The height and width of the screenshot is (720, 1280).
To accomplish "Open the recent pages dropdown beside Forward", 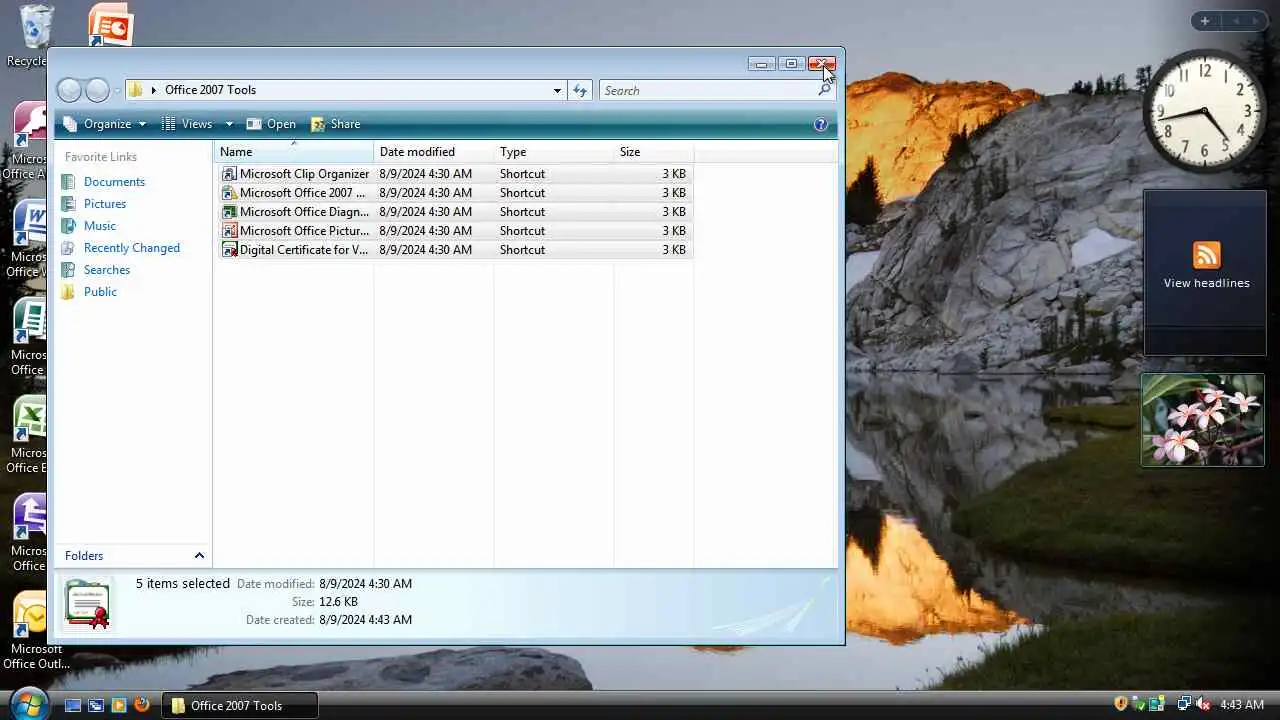I will pos(117,90).
